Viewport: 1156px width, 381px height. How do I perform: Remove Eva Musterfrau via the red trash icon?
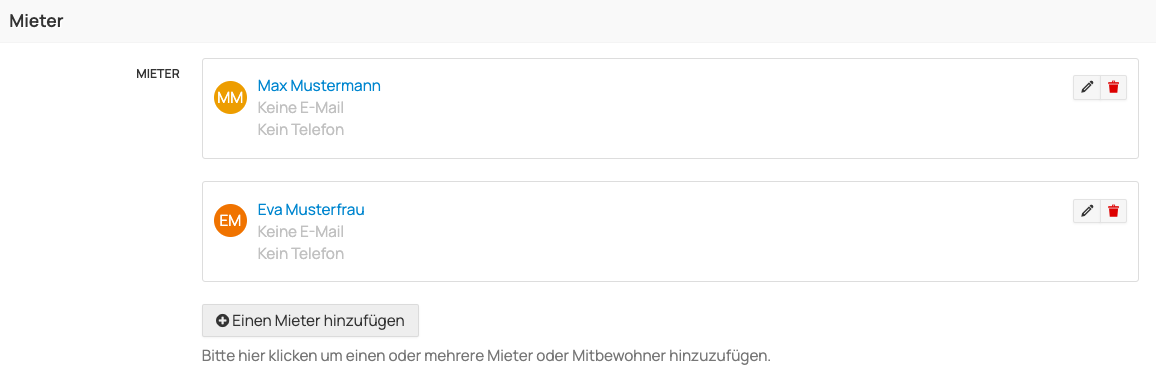(1113, 211)
